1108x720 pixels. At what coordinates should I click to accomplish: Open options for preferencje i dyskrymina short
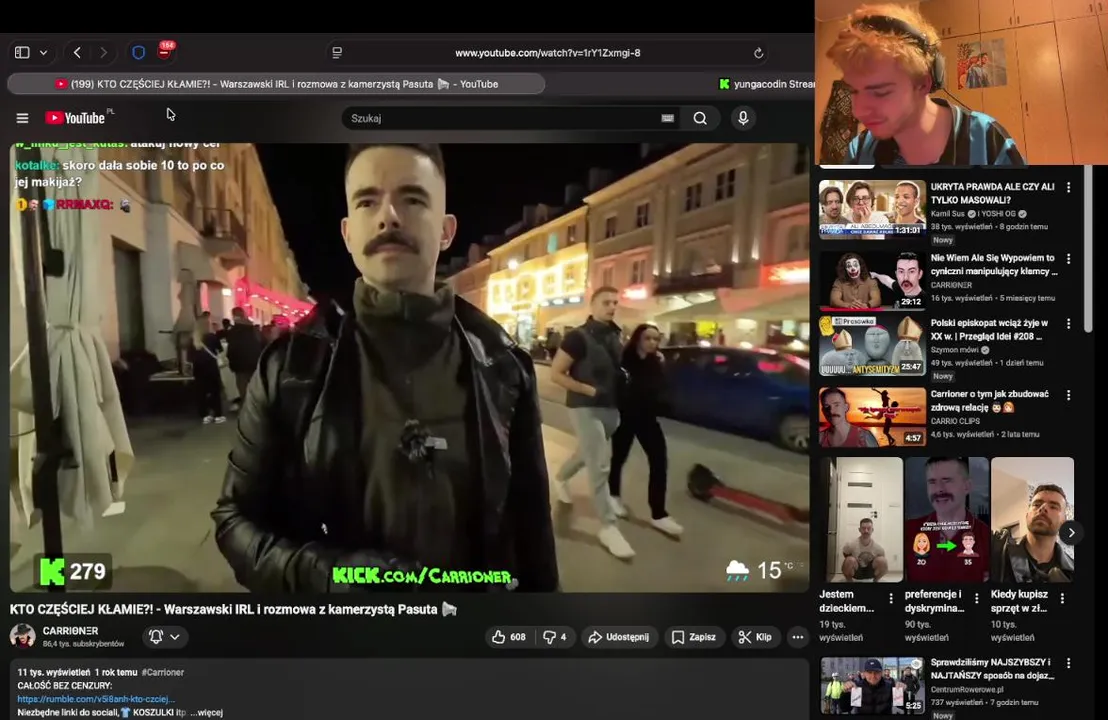977,598
